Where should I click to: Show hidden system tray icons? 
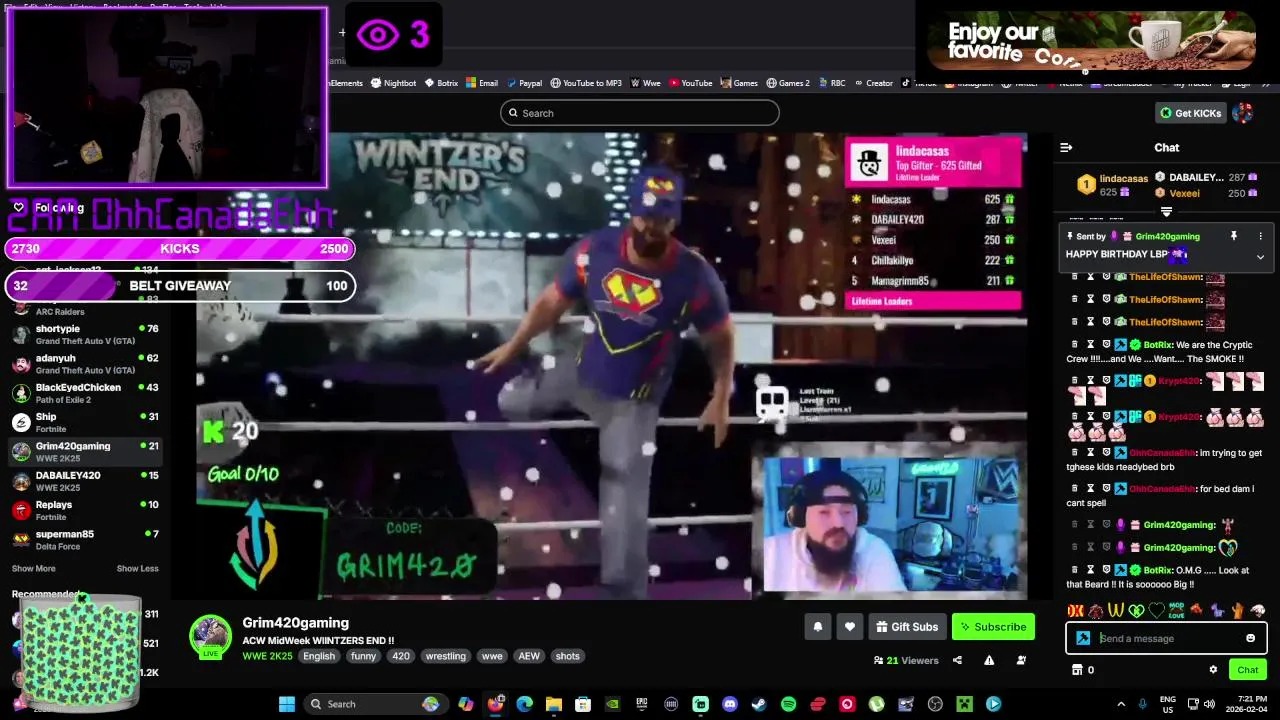(x=1120, y=704)
